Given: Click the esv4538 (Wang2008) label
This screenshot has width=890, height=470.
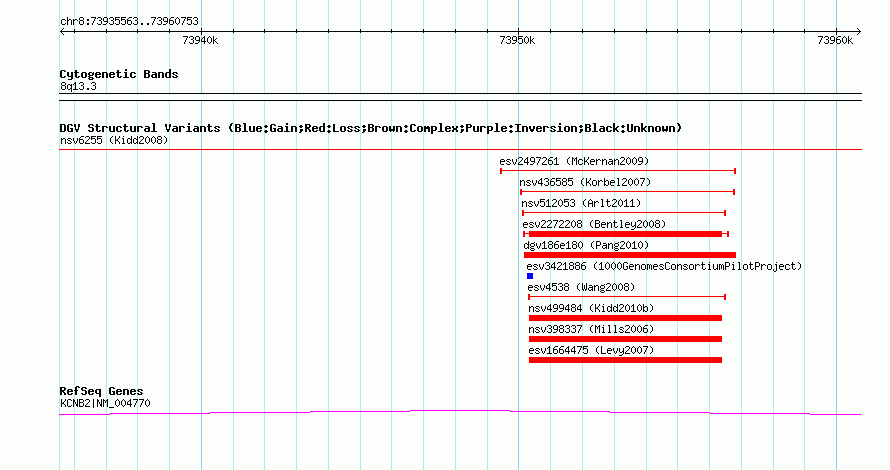Looking at the screenshot, I should [x=581, y=287].
